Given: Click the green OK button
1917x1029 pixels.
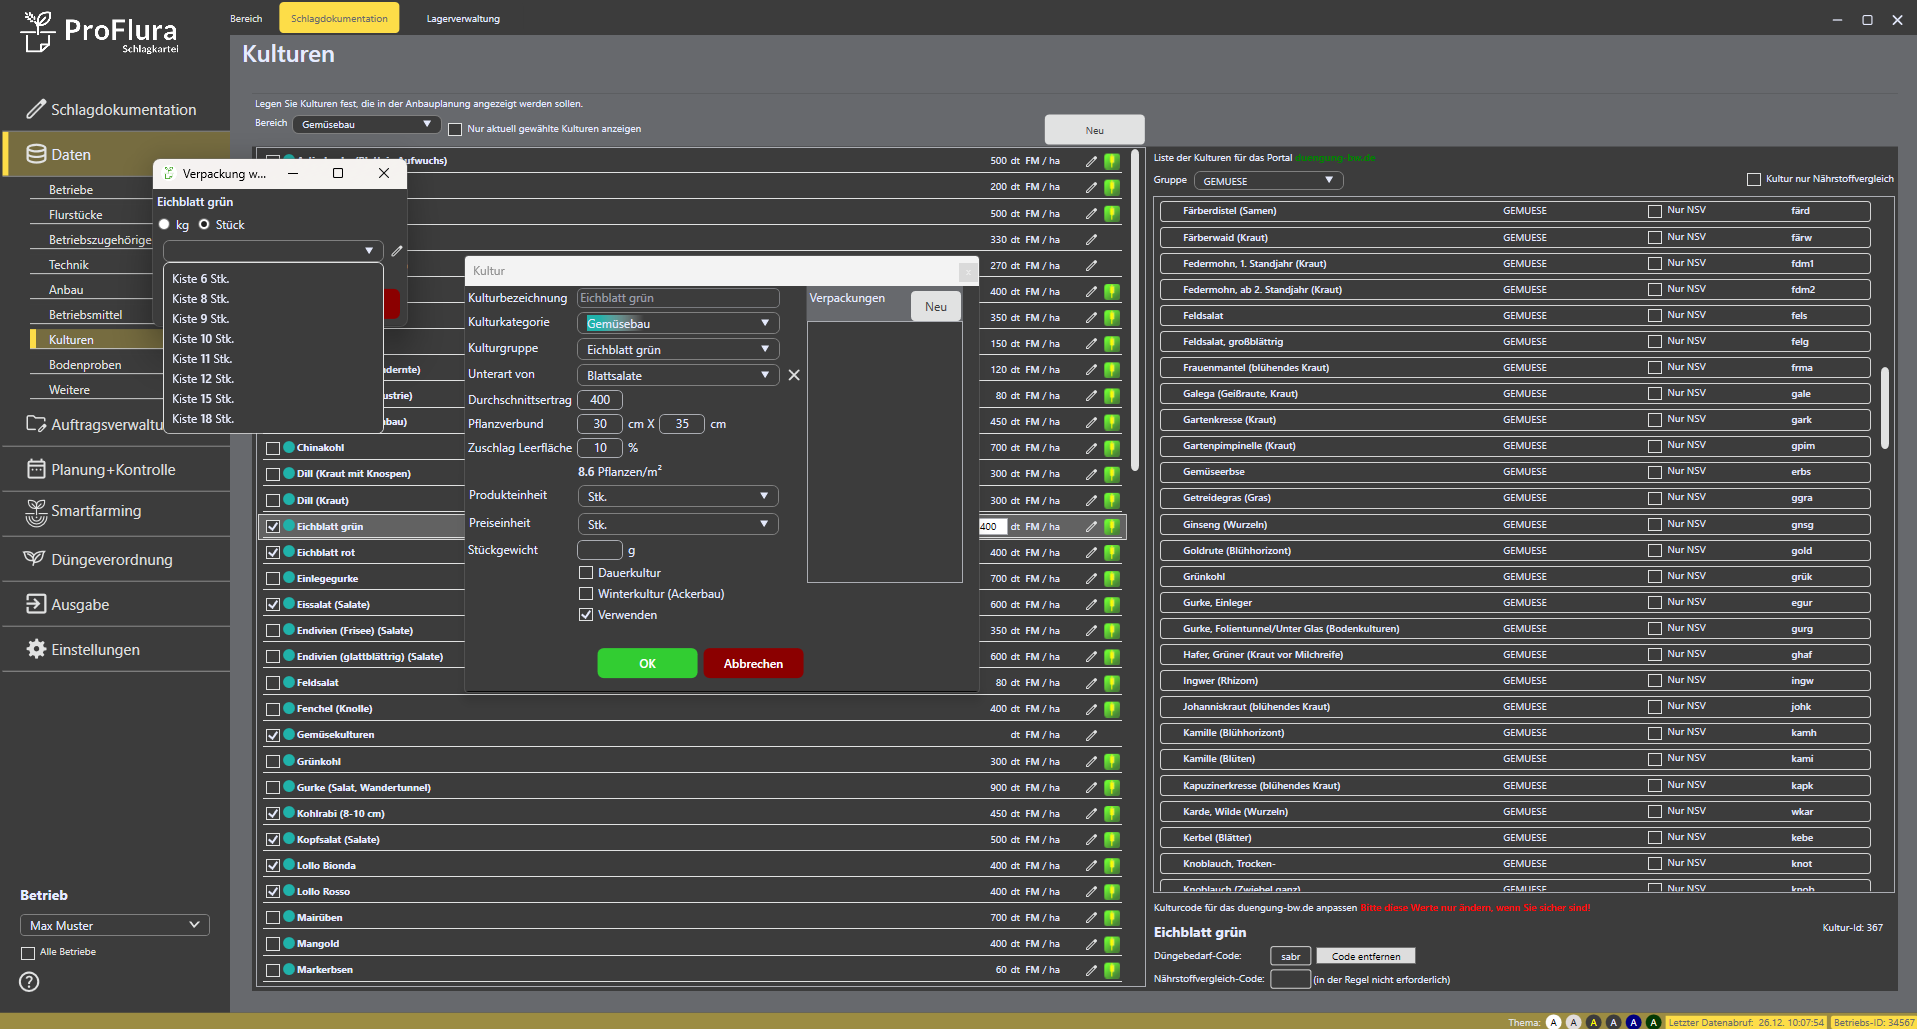Looking at the screenshot, I should click(647, 664).
